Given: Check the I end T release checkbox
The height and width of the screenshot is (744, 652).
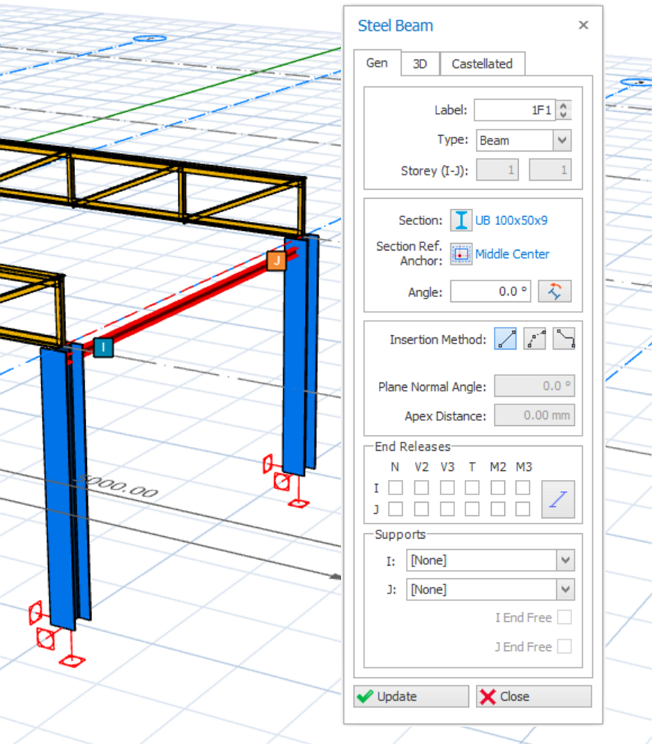Looking at the screenshot, I should pyautogui.click(x=472, y=488).
